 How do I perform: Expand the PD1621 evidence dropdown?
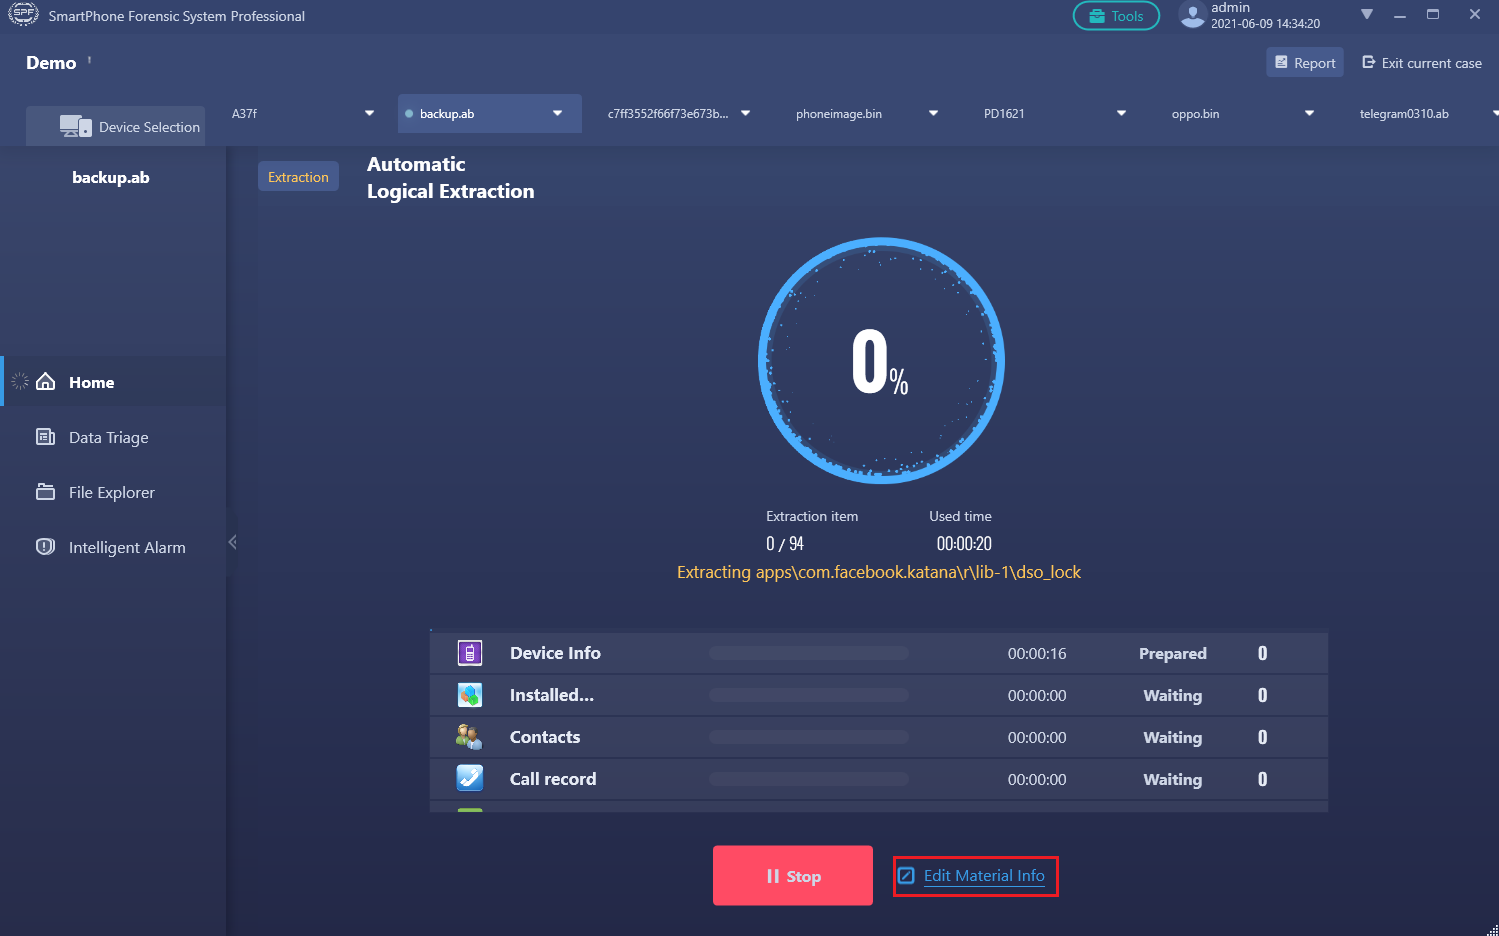coord(1121,113)
